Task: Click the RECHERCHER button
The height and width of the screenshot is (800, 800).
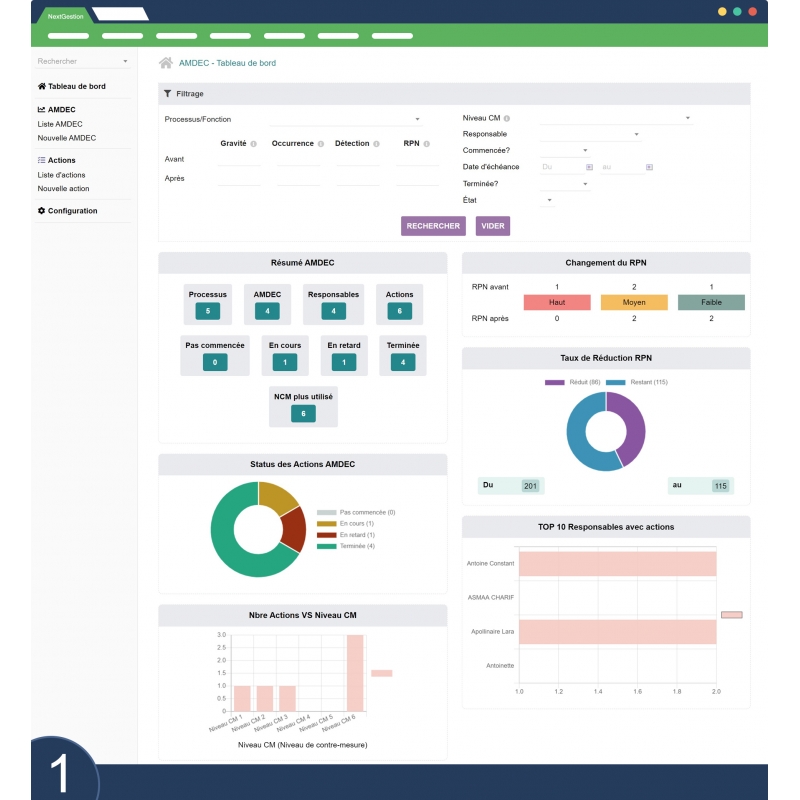Action: point(433,226)
